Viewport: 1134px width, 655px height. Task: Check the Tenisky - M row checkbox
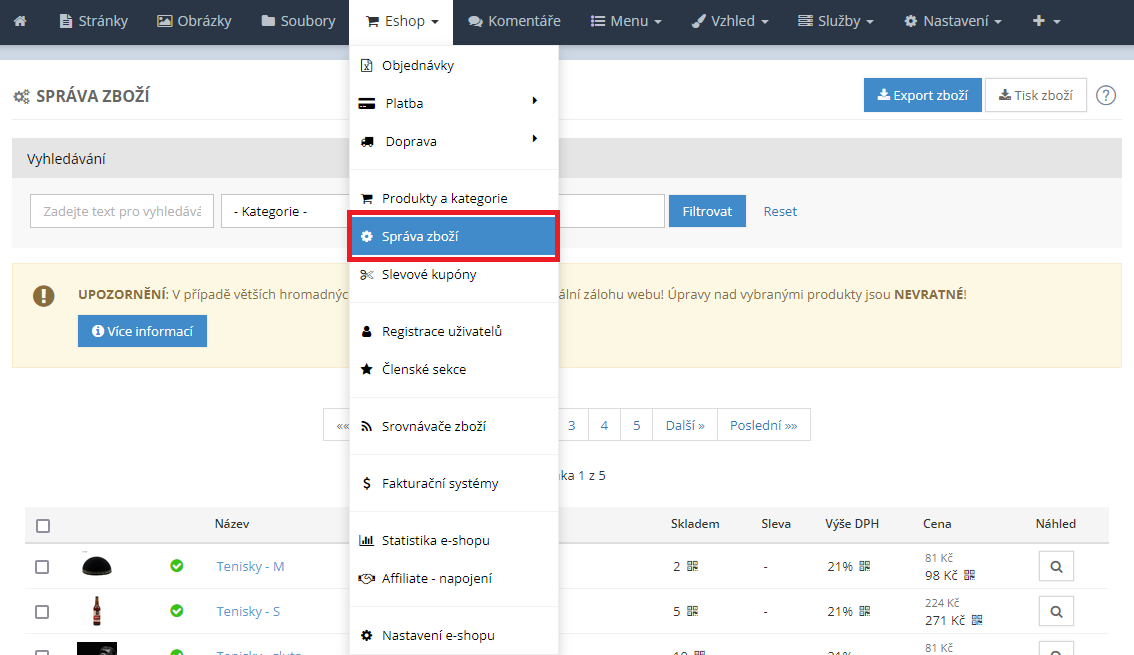[x=42, y=567]
